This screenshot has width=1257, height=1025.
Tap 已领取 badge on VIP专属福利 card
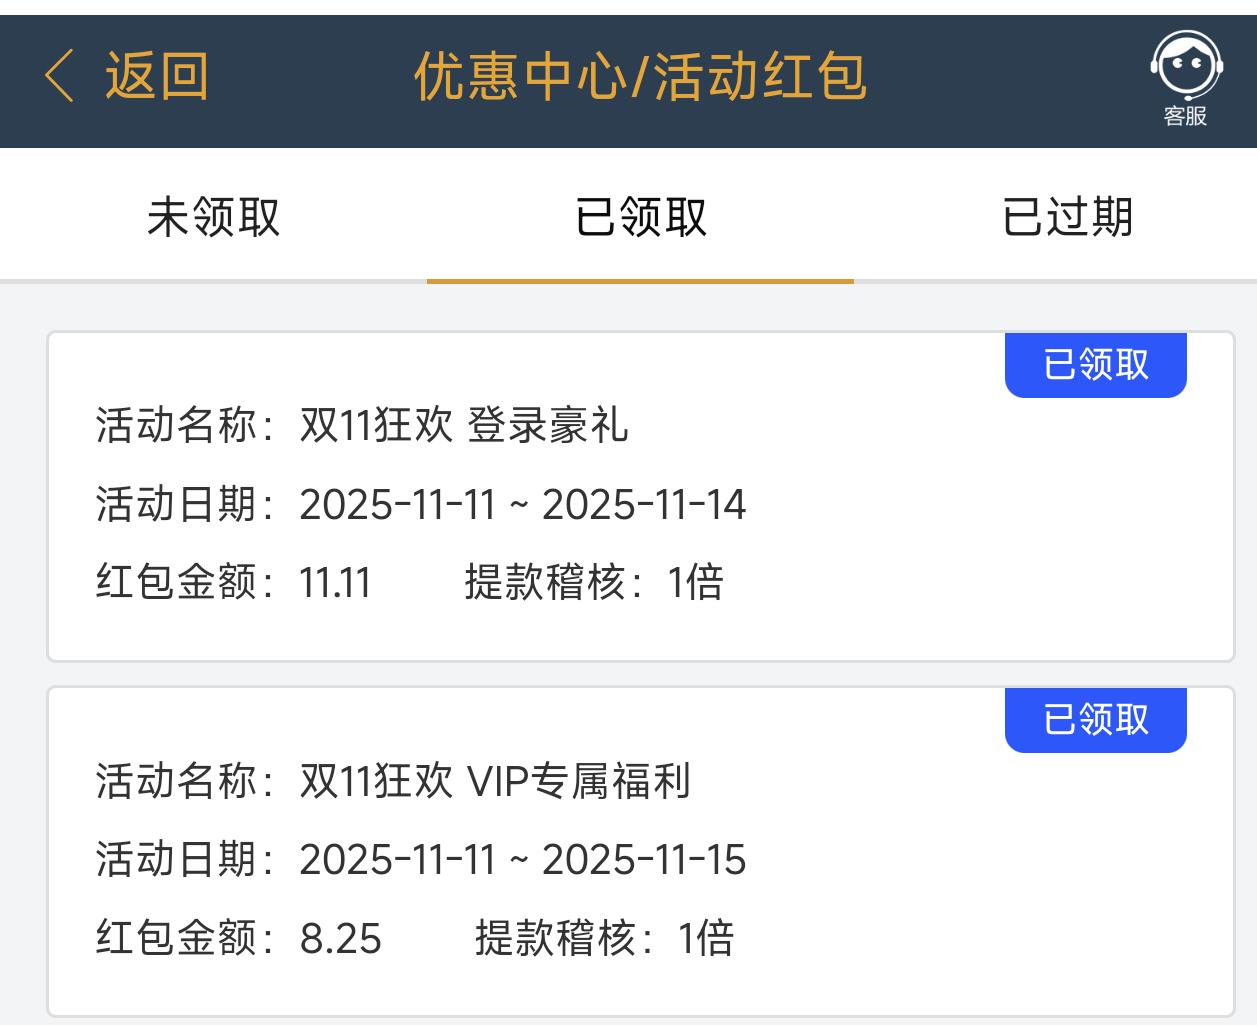[x=1096, y=720]
